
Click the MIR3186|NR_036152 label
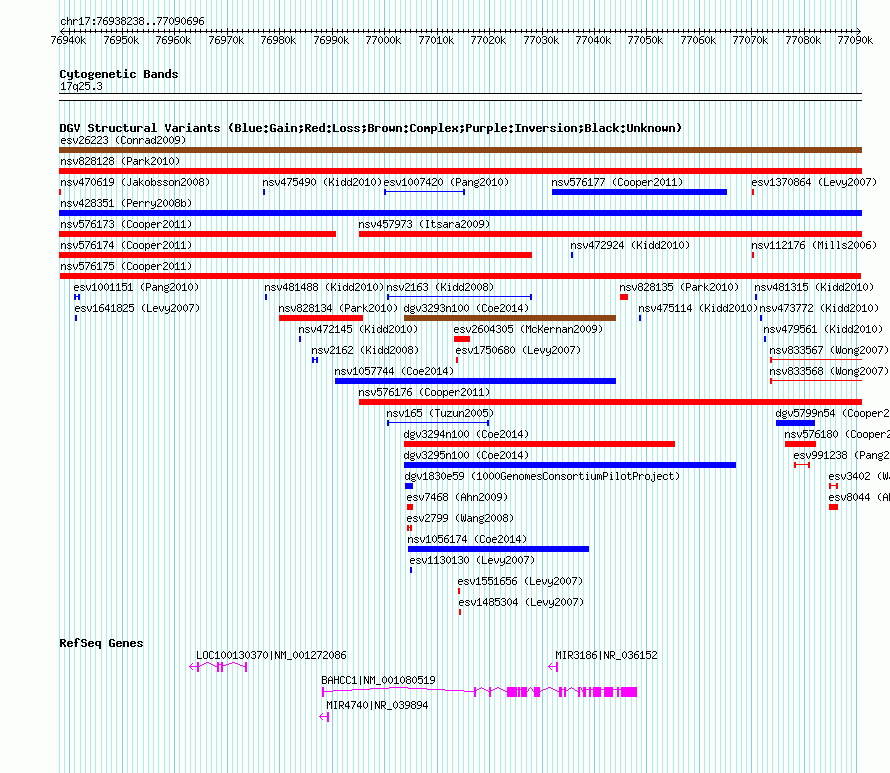pyautogui.click(x=606, y=655)
